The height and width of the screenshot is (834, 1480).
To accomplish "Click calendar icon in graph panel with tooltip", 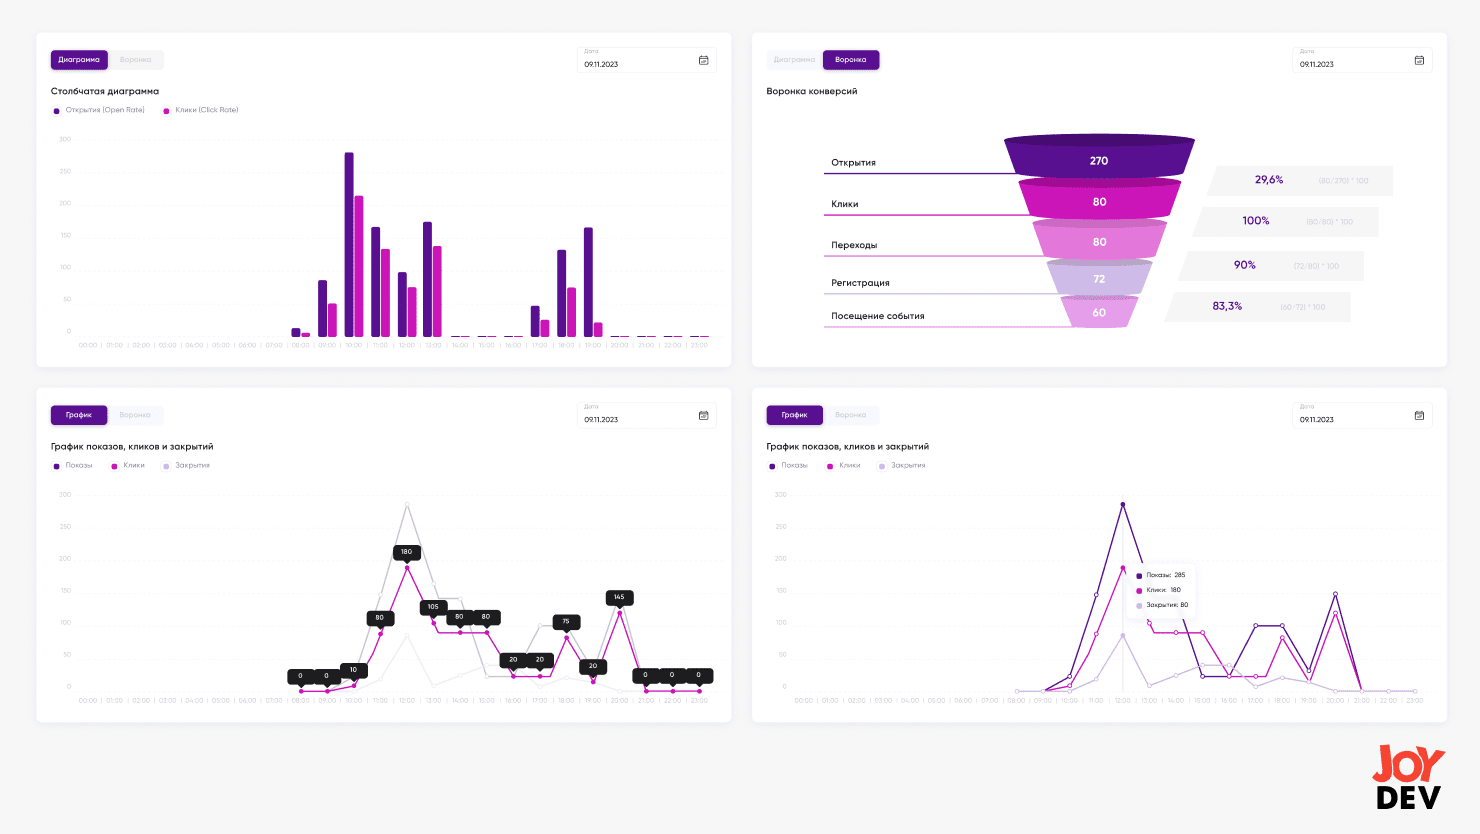I will point(1419,415).
